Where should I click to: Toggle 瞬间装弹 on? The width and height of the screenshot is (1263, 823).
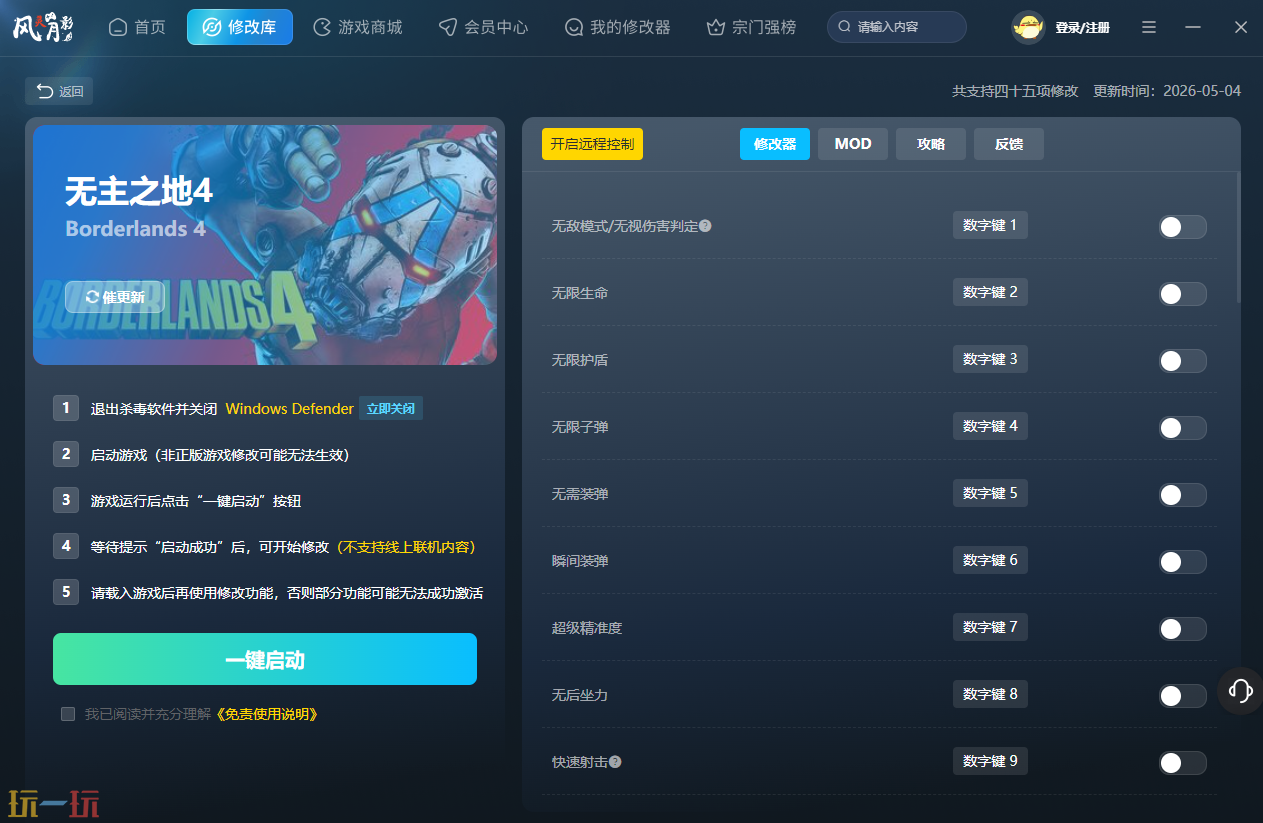[x=1182, y=562]
